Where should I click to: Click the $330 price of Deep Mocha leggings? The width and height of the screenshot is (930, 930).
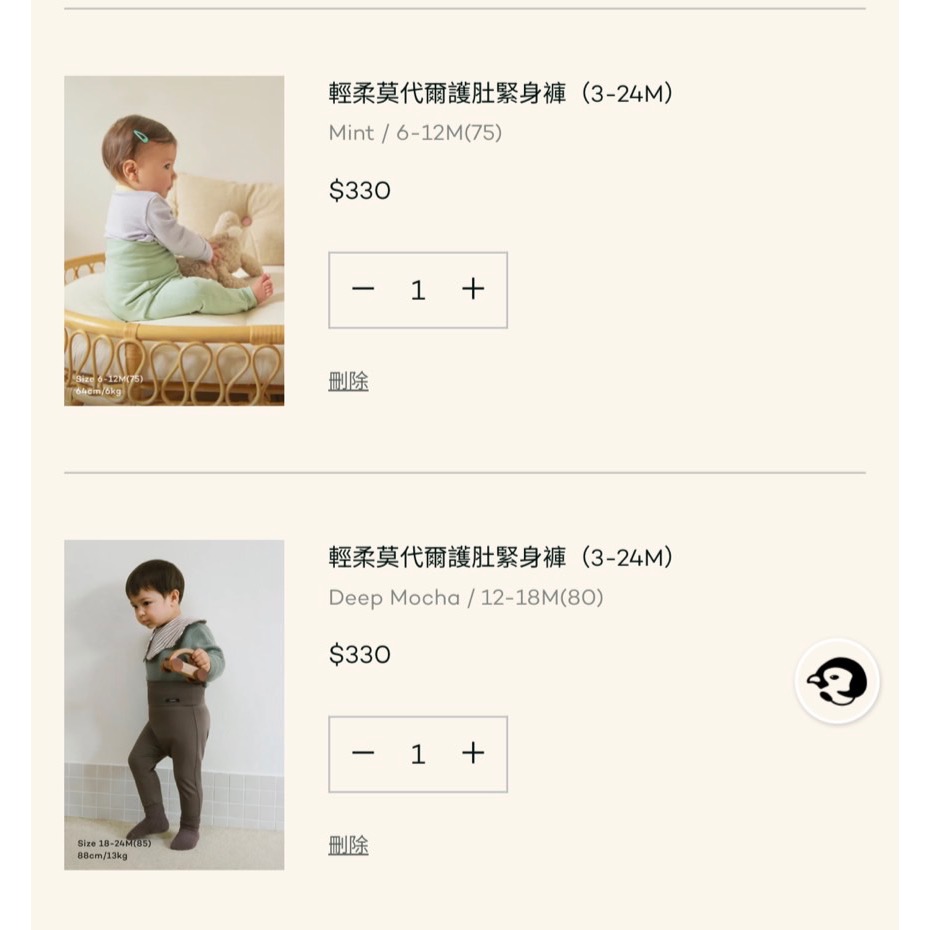359,655
